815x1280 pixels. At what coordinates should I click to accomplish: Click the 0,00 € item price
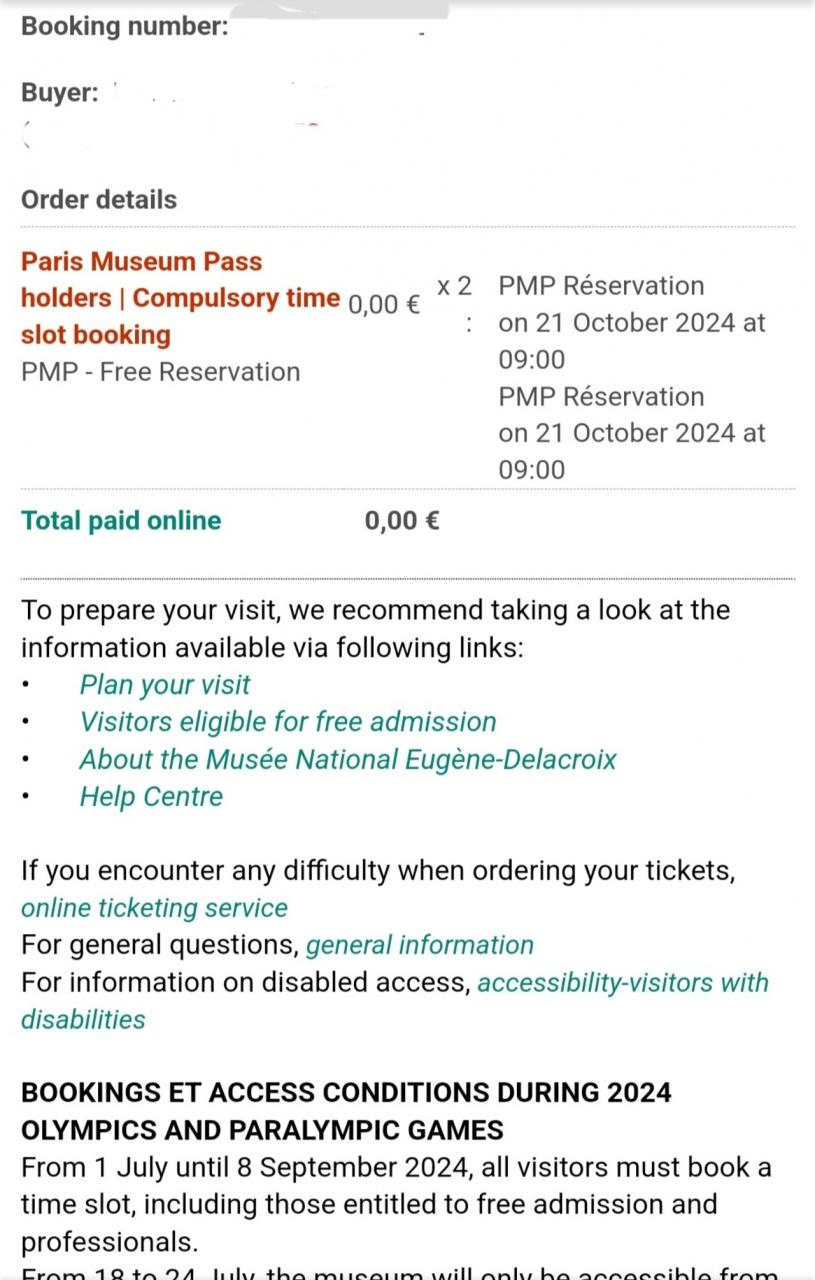pos(384,304)
